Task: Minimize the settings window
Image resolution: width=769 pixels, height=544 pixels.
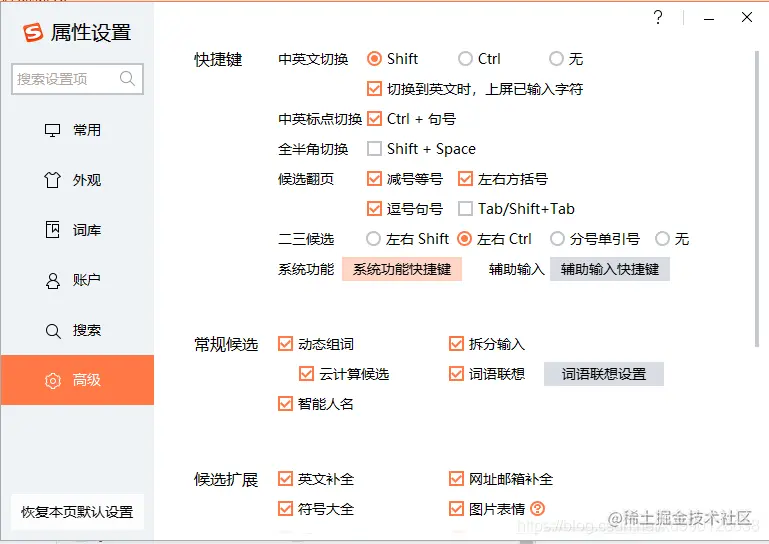Action: (709, 19)
